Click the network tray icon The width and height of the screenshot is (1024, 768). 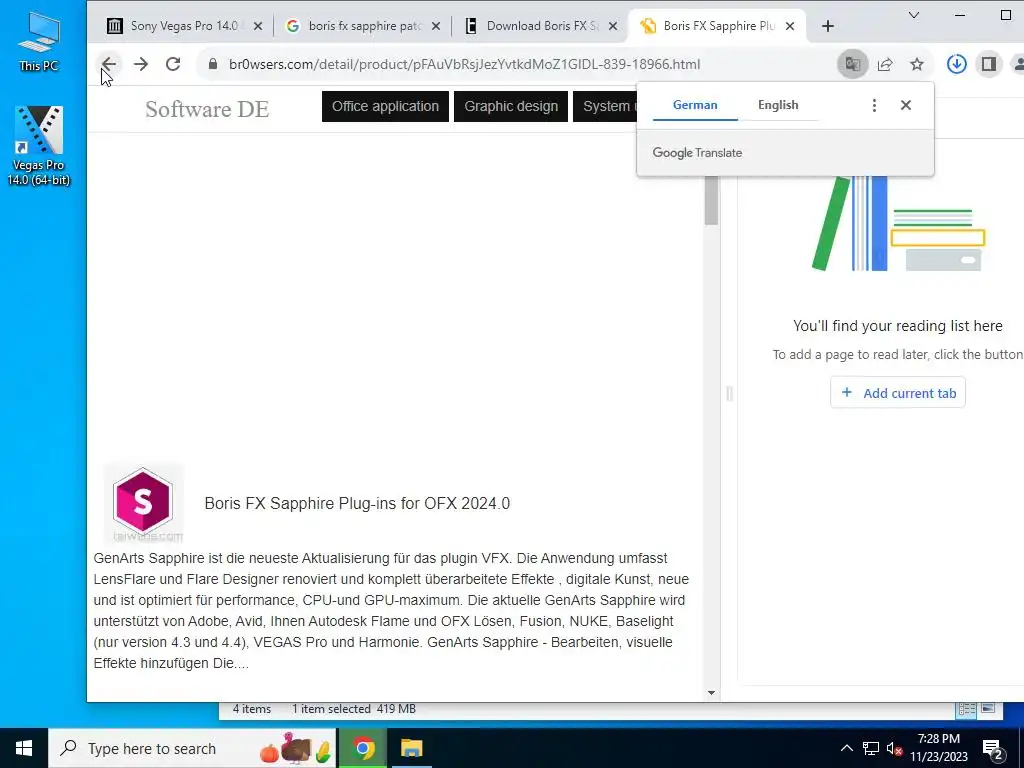click(x=871, y=748)
